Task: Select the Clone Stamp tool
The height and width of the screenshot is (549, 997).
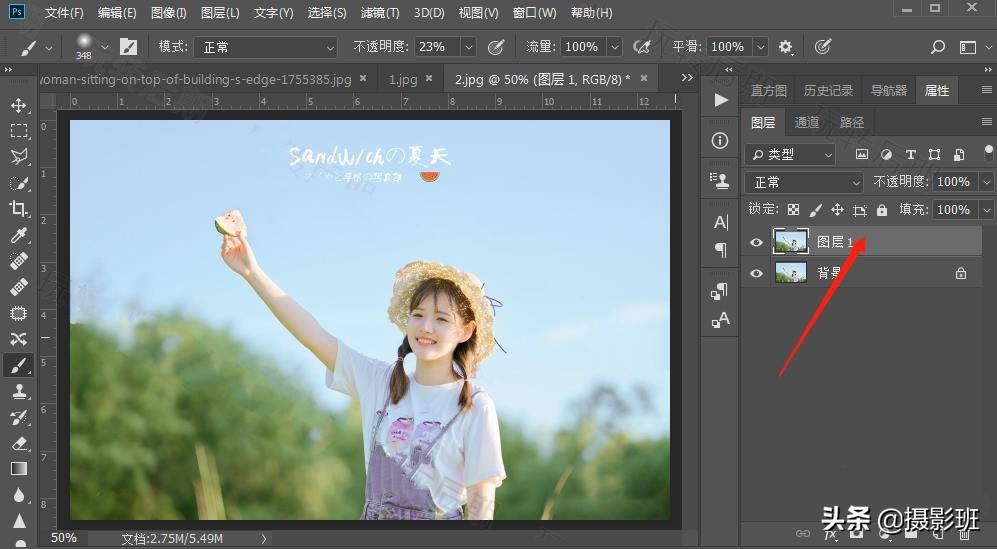Action: pos(18,392)
